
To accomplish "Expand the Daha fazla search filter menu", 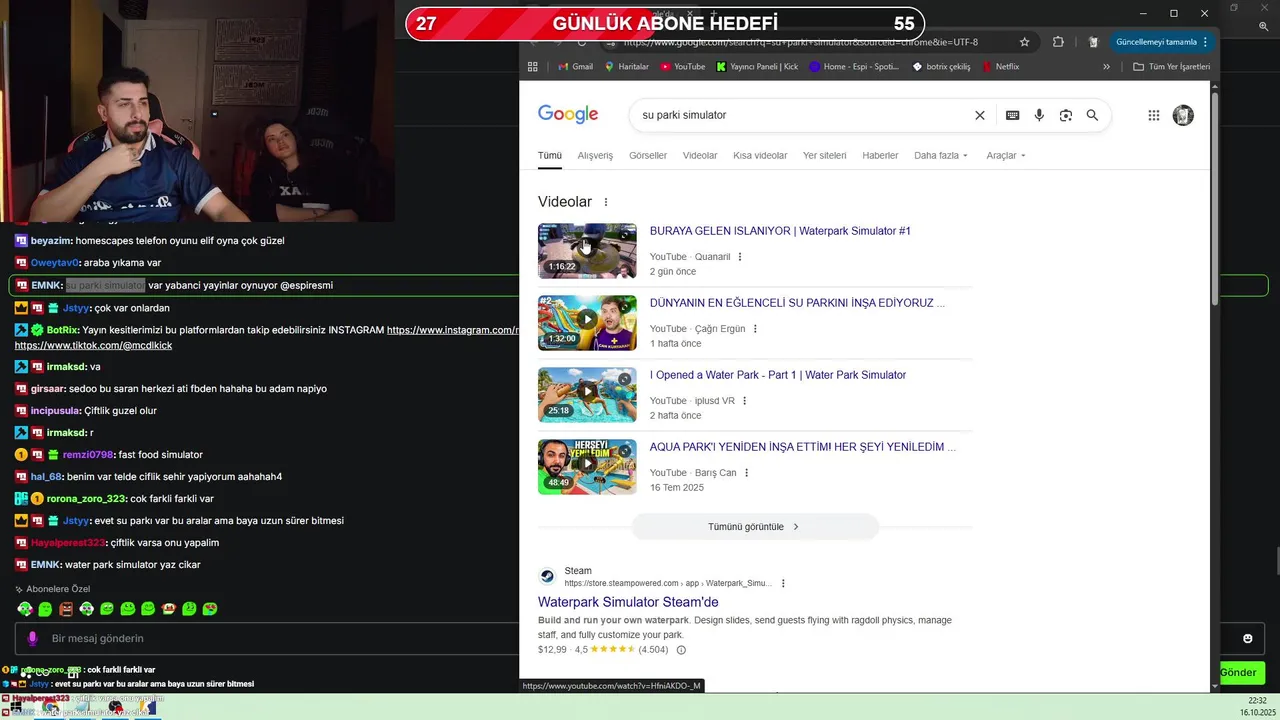I will click(x=941, y=156).
